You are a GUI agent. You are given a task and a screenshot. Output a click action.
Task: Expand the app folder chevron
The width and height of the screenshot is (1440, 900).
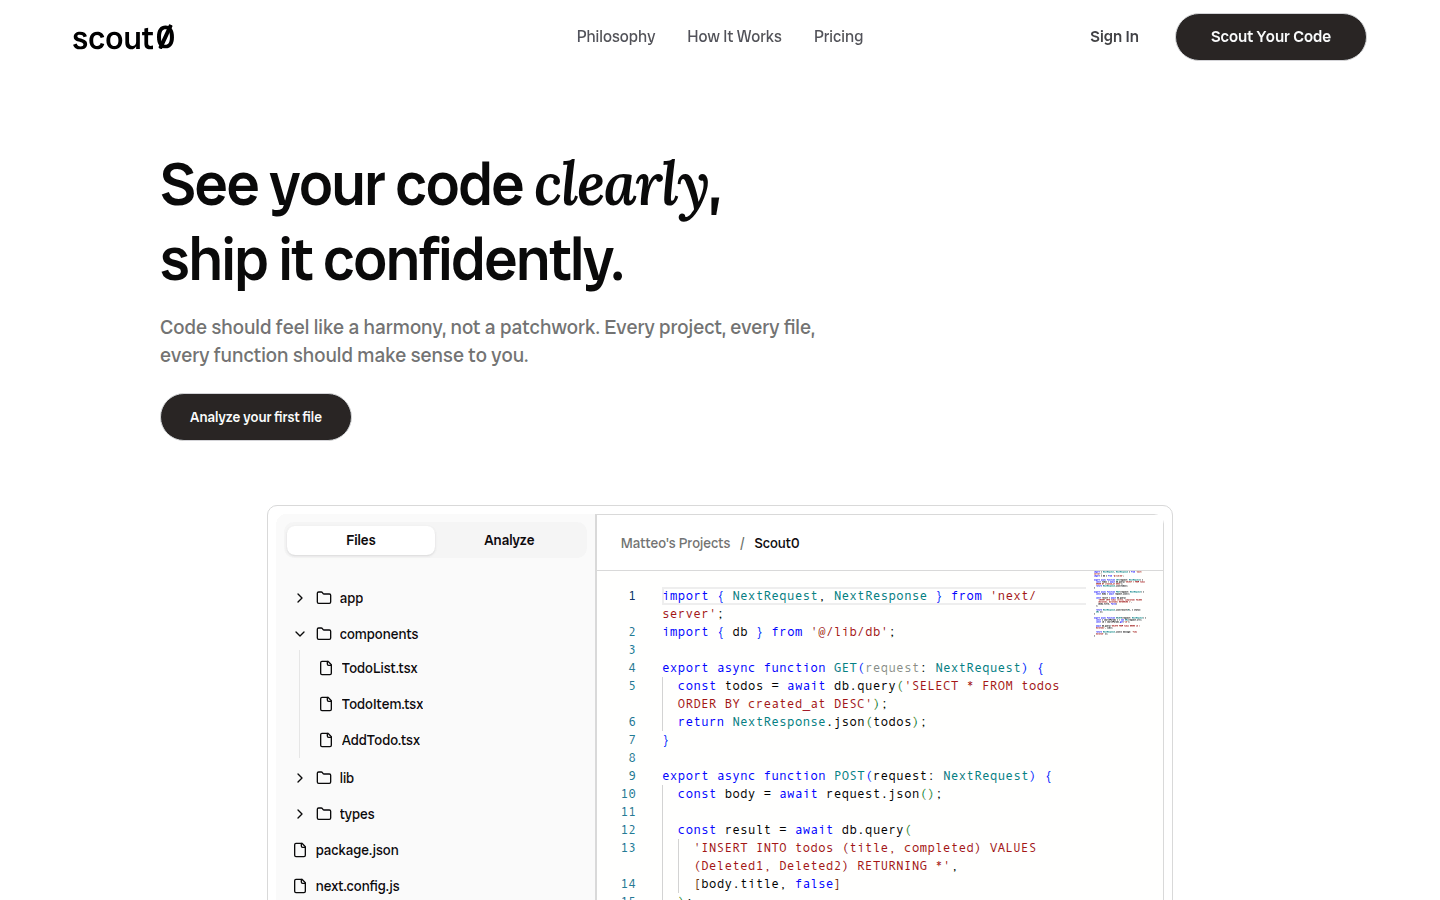point(300,598)
